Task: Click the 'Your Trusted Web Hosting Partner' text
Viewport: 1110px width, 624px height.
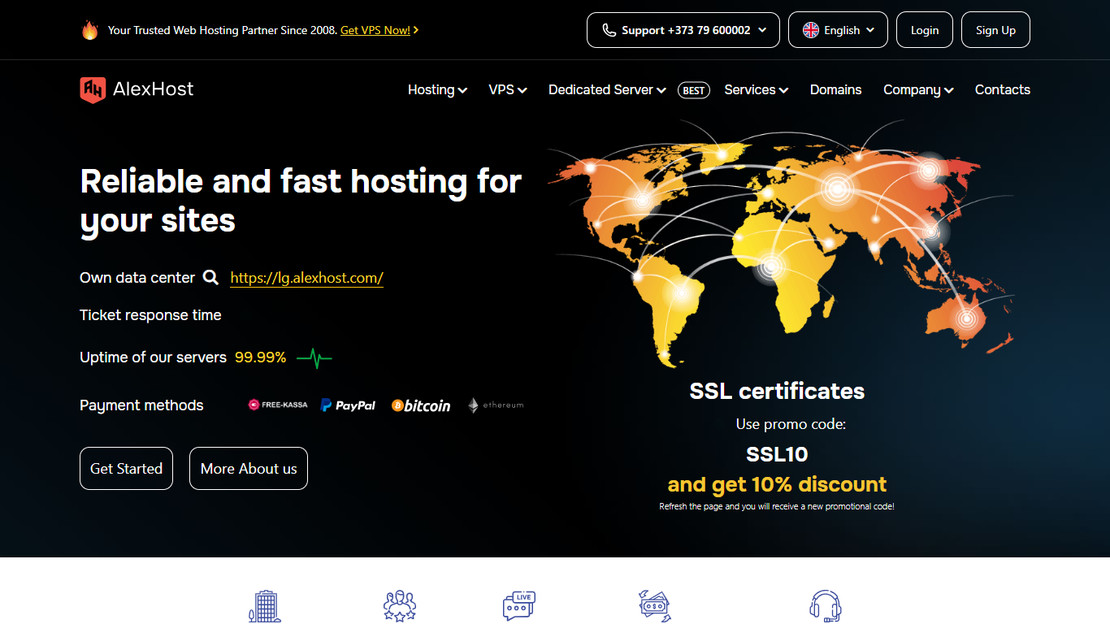Action: [222, 30]
